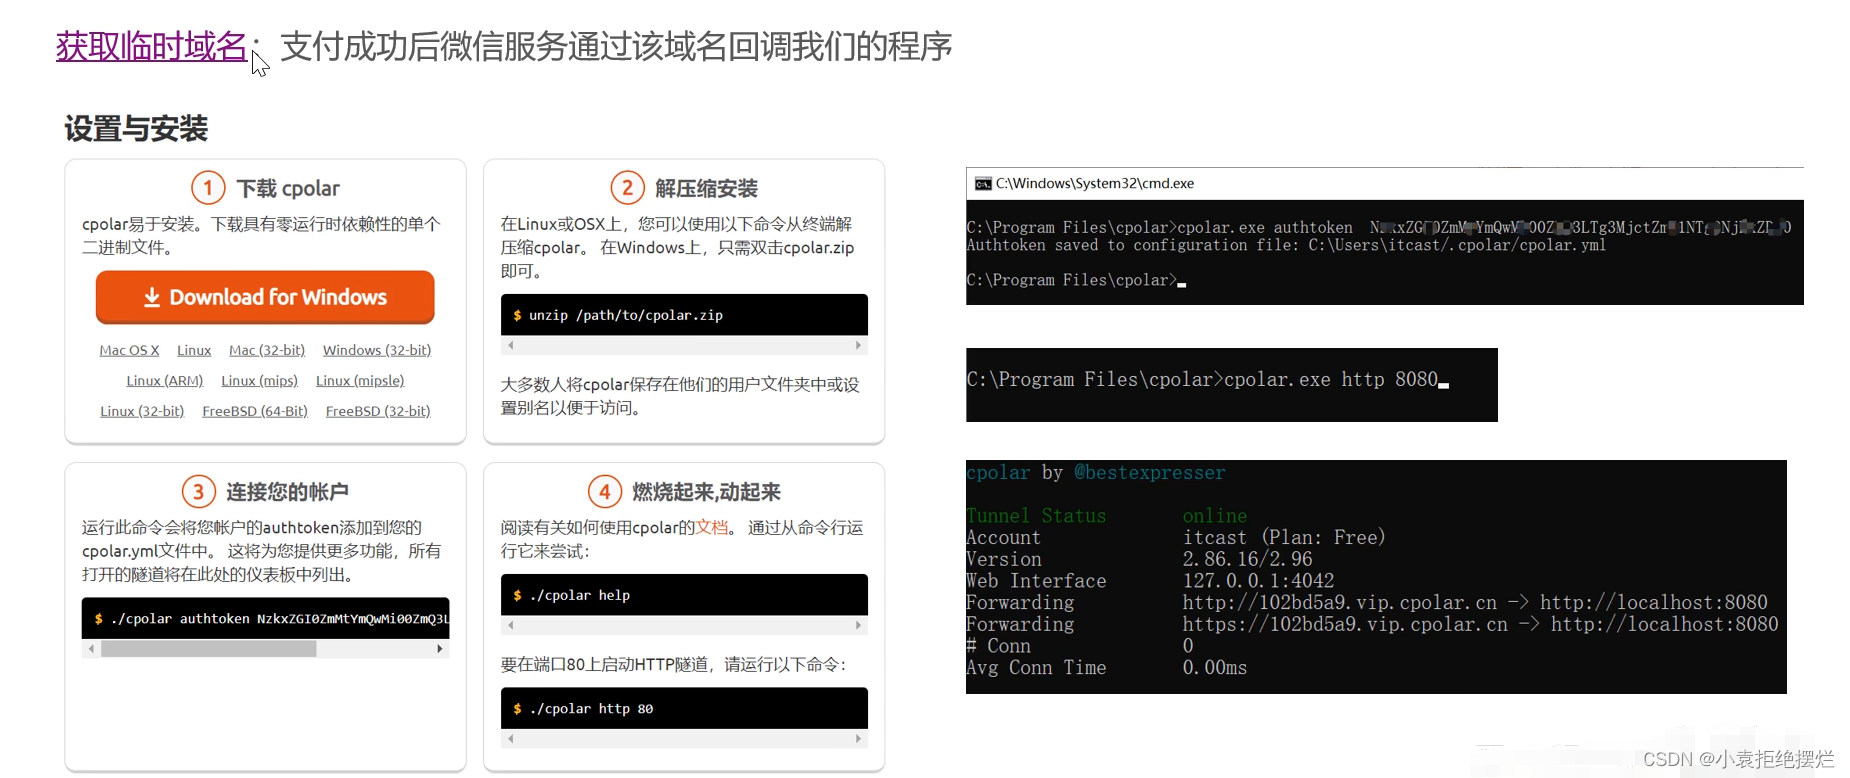
Task: Click the http://102bd5a9.vip.cpolar.cn forwarding URL
Action: (1340, 603)
